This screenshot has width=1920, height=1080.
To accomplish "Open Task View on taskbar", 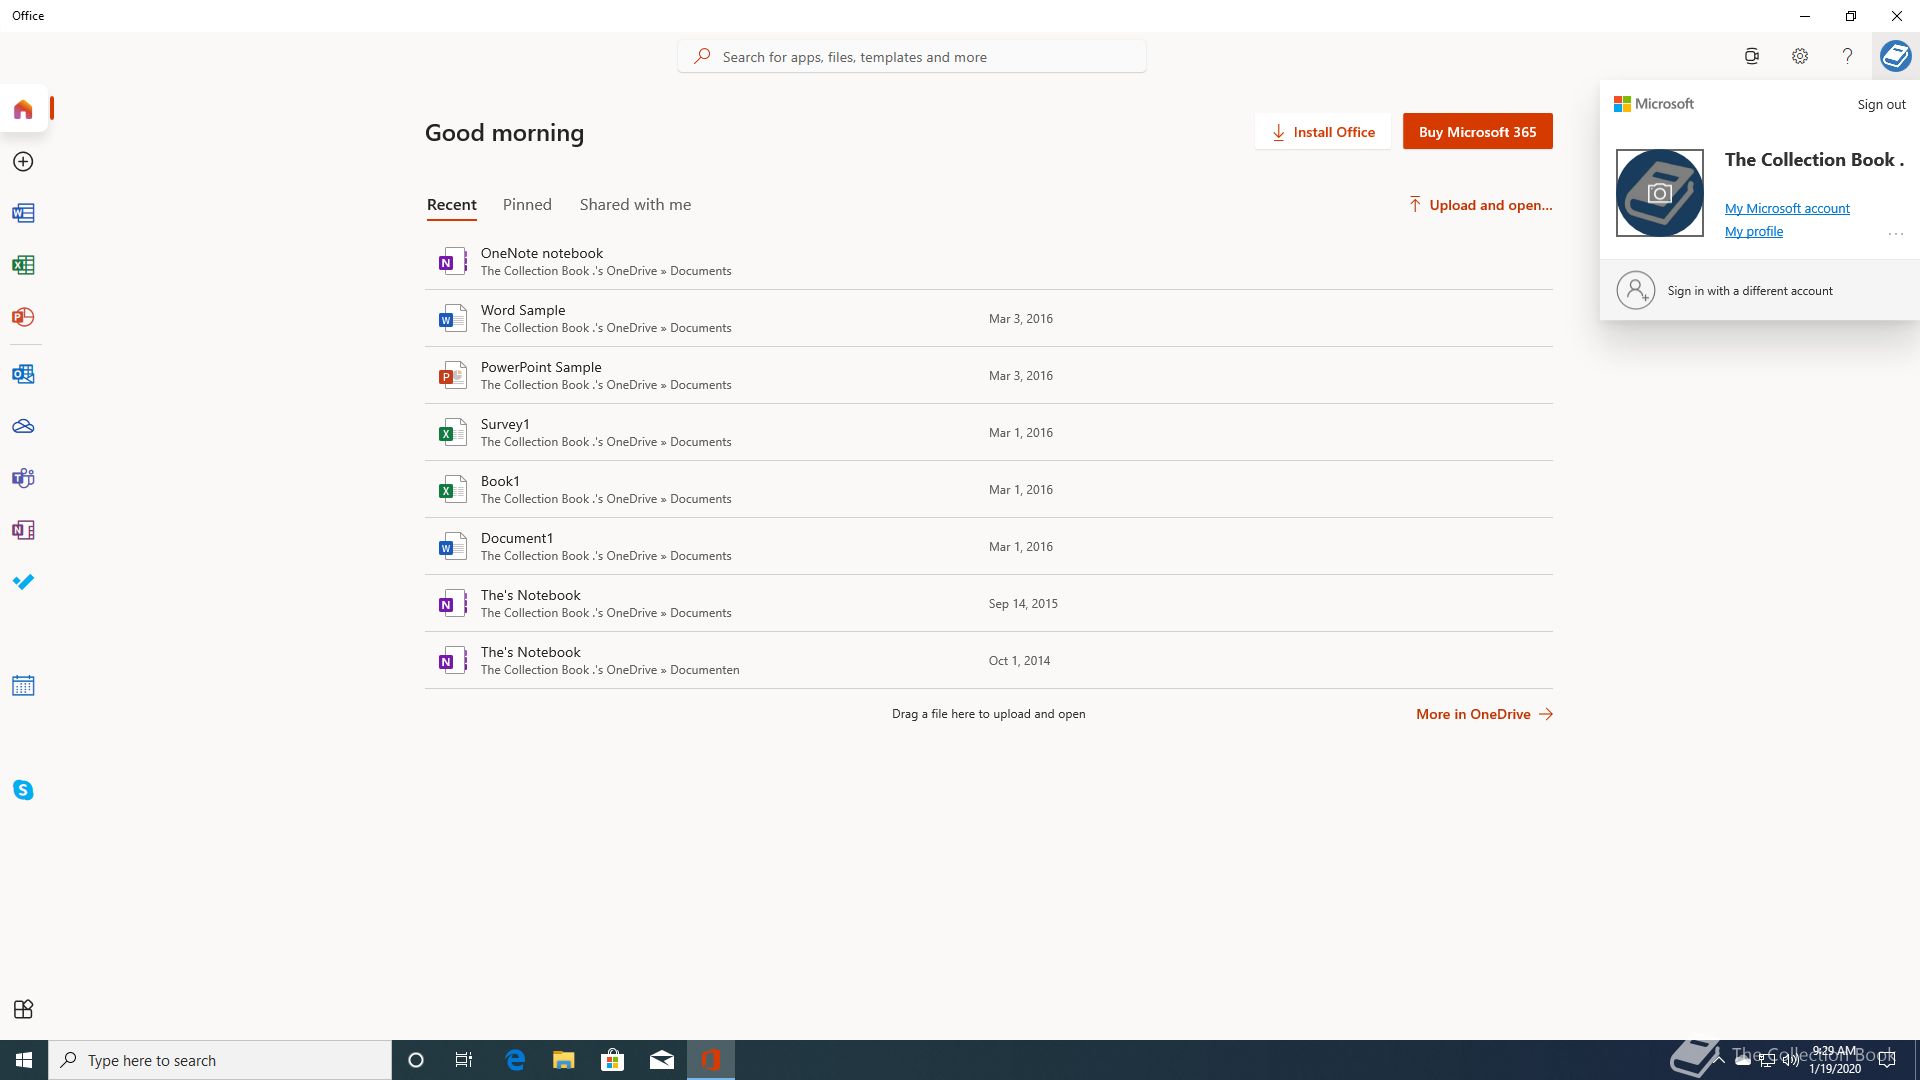I will click(x=464, y=1060).
